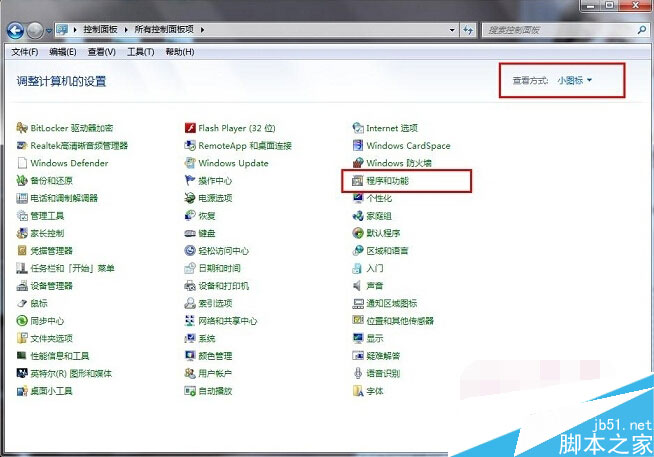Click the 控制面板 breadcrumb
This screenshot has height=457, width=654.
click(x=100, y=29)
